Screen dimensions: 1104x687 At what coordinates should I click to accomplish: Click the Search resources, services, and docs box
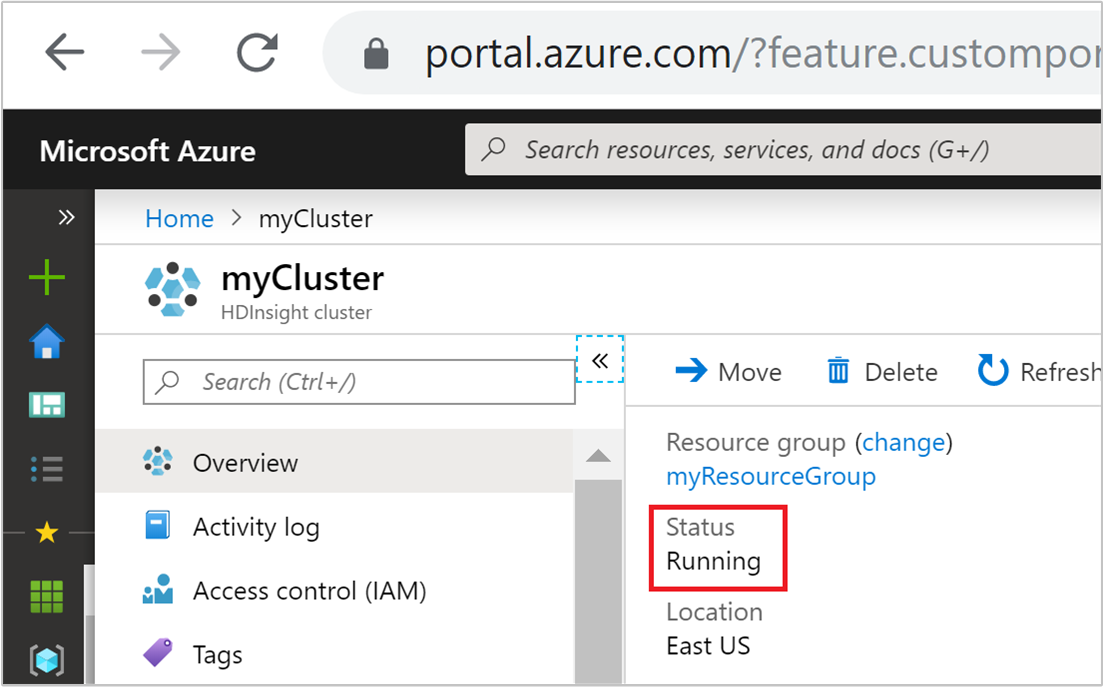(780, 150)
